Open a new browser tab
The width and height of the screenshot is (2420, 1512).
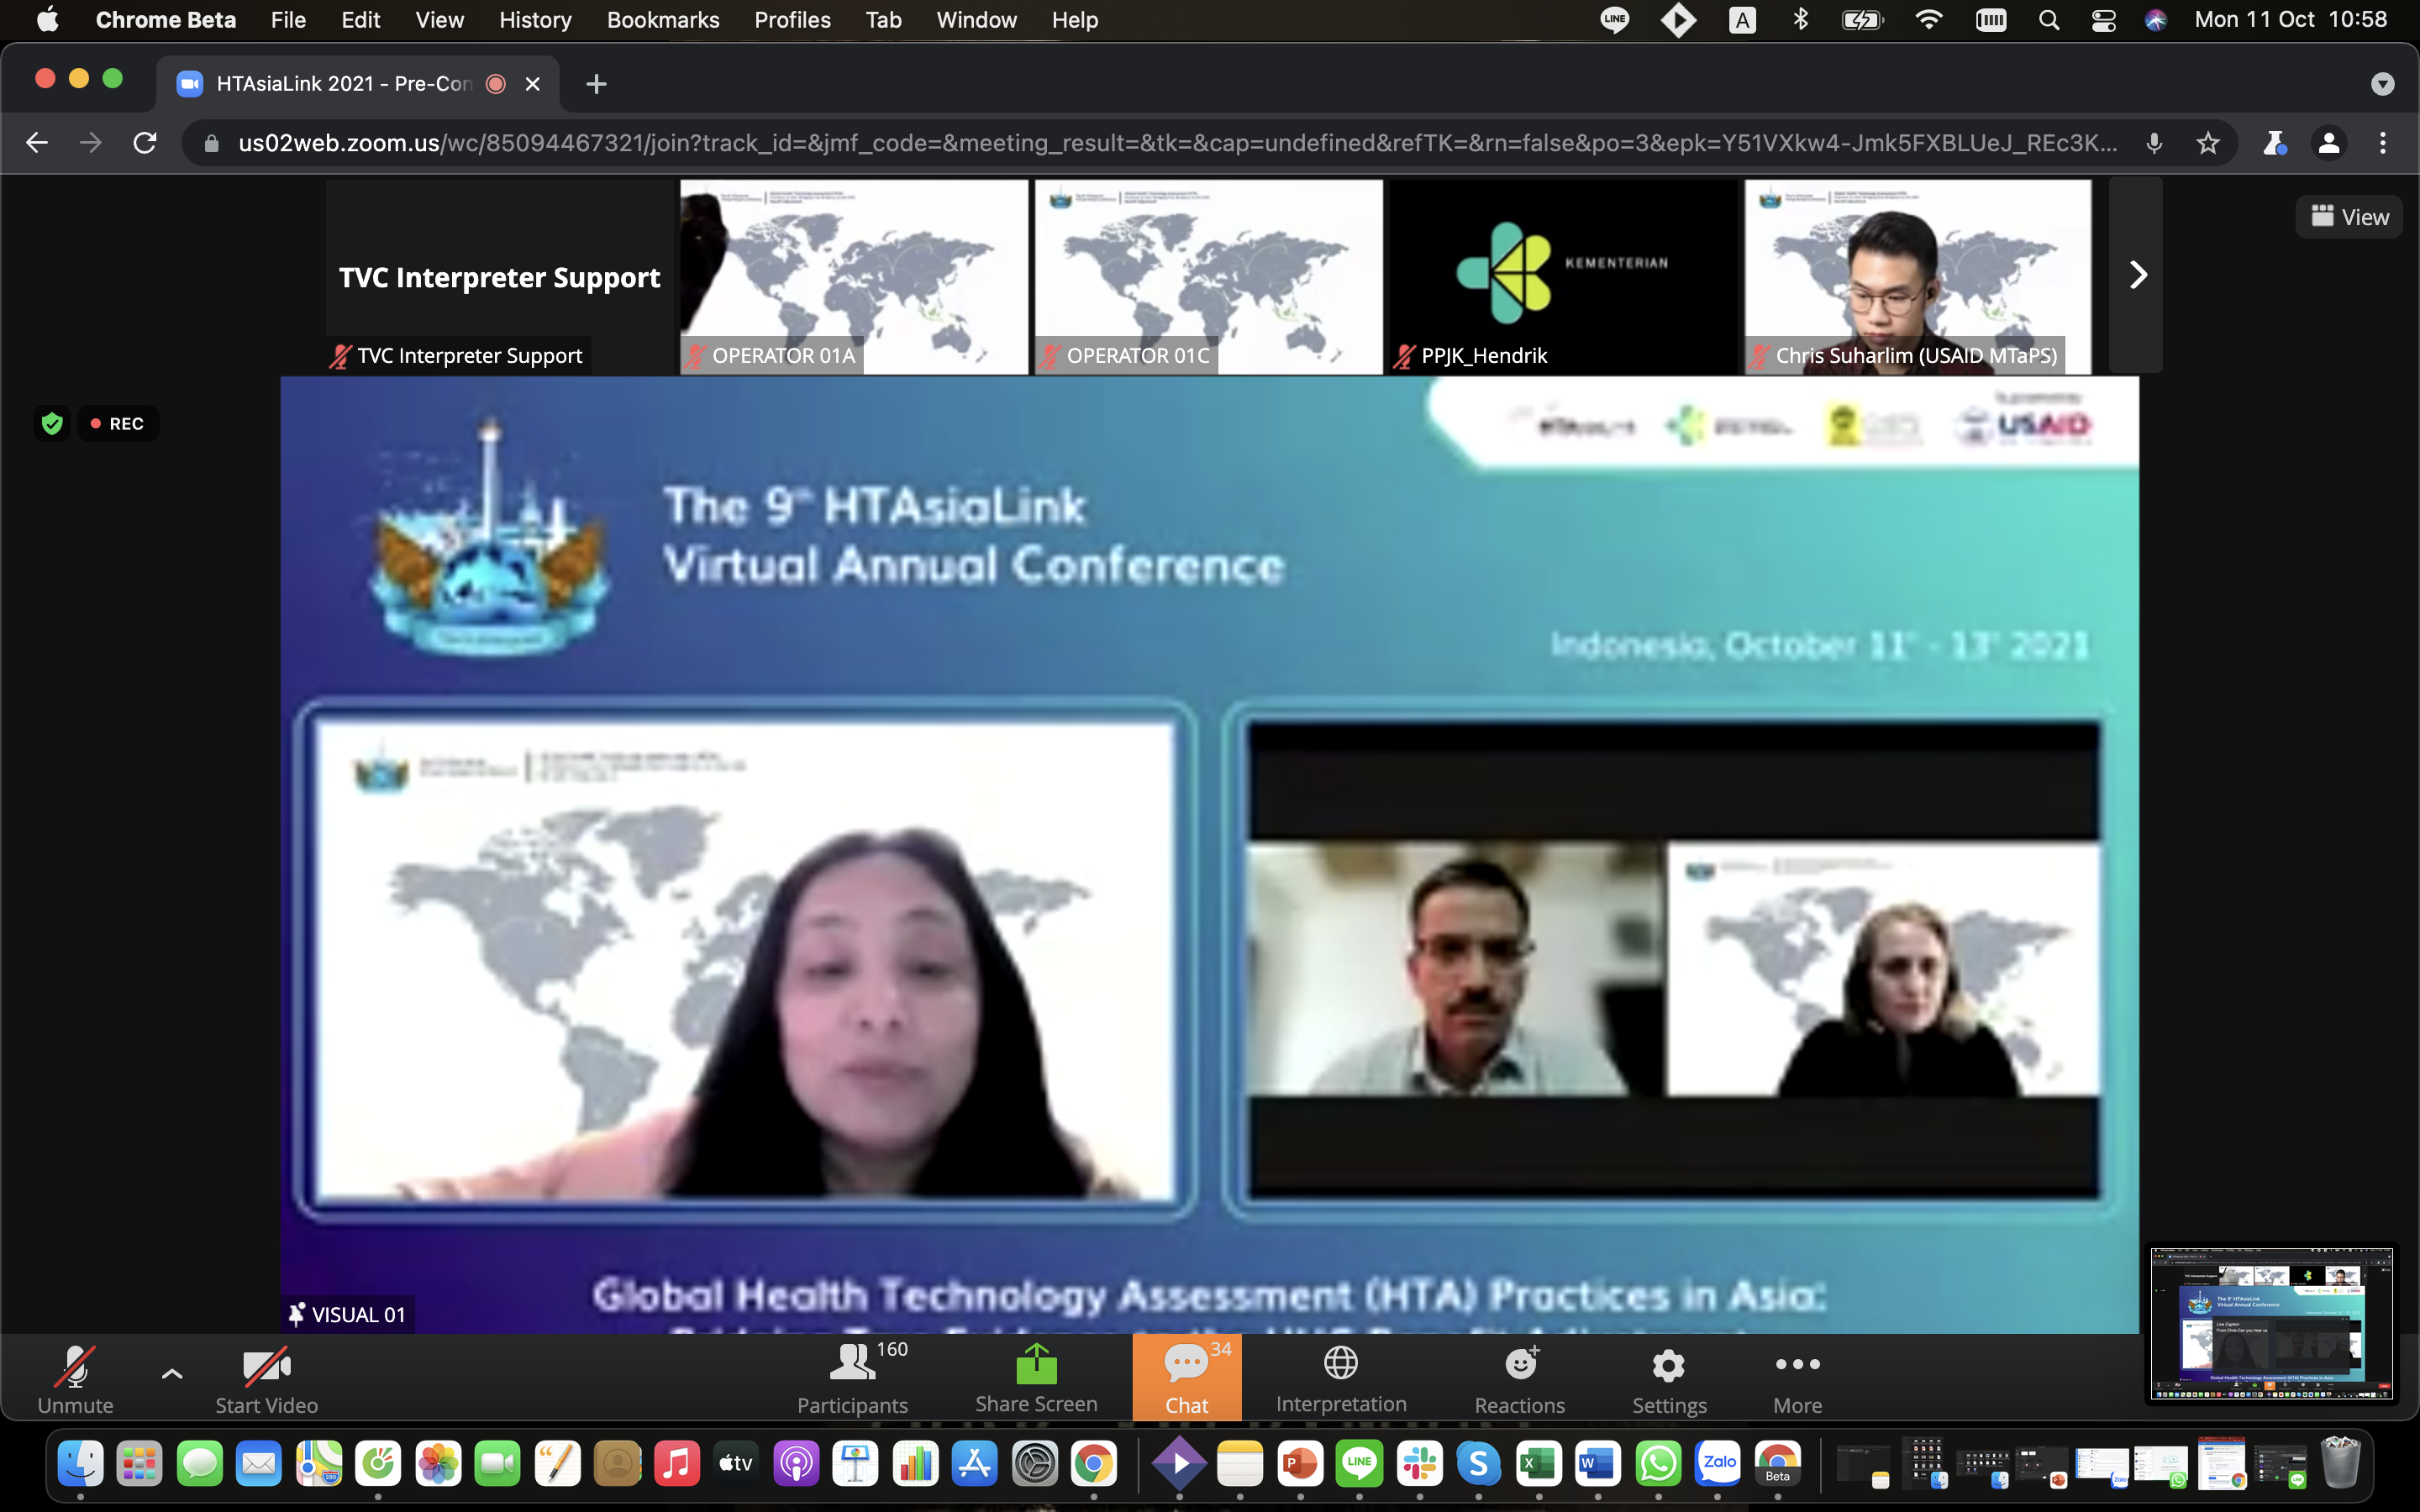[x=596, y=84]
